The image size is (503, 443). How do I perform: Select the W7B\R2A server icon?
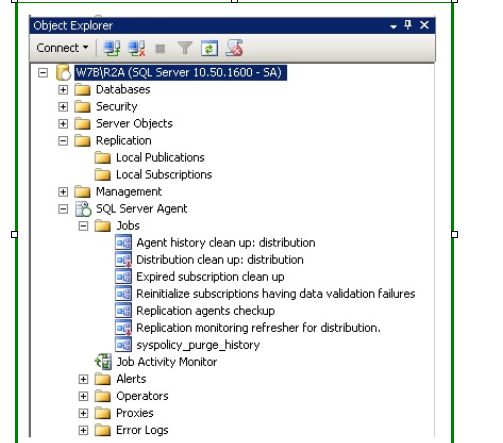[x=63, y=73]
